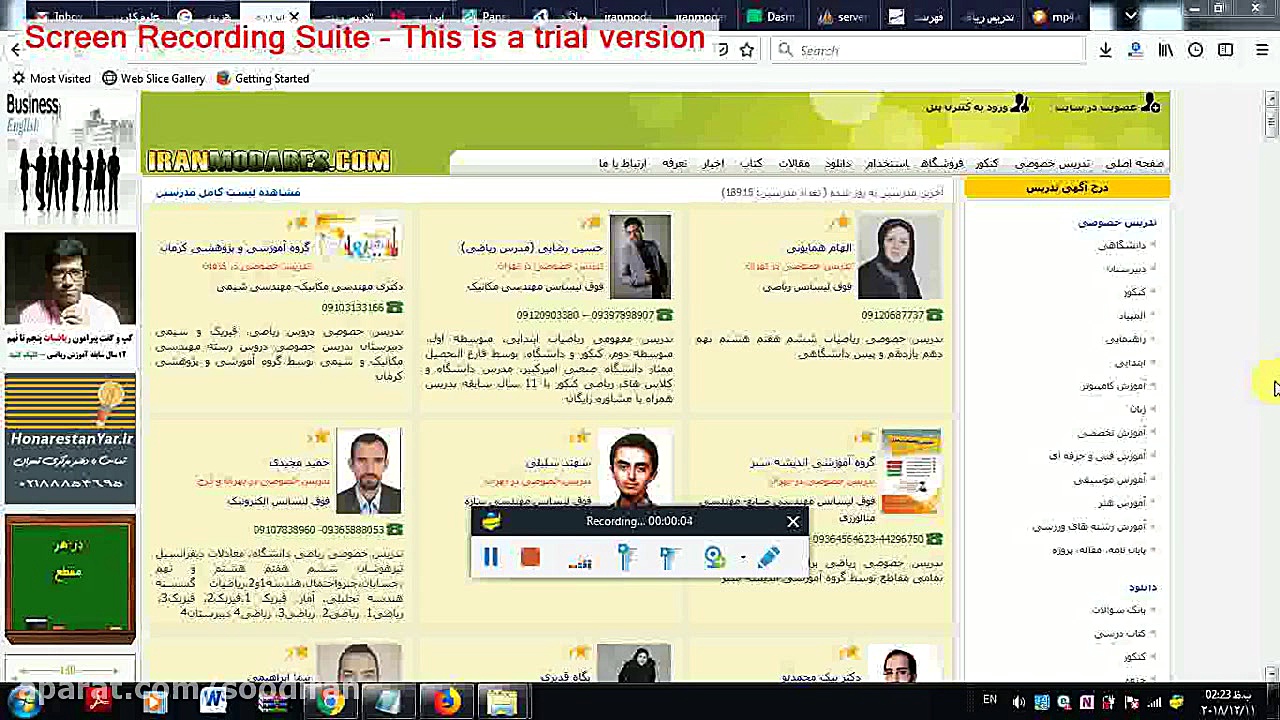Image resolution: width=1280 pixels, height=720 pixels.
Task: Open the آموزش موسیقی sidebar category
Action: point(1112,480)
